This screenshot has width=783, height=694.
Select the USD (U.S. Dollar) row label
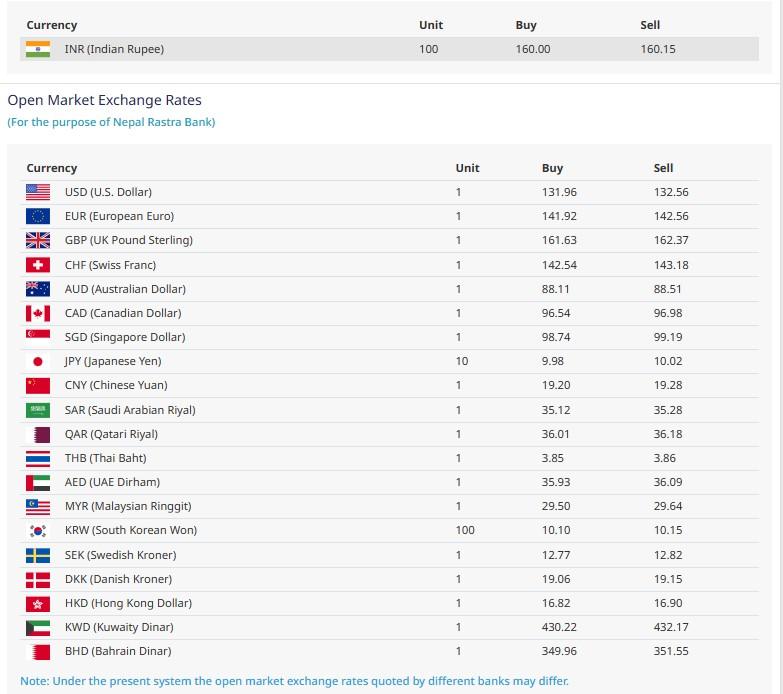(x=108, y=192)
